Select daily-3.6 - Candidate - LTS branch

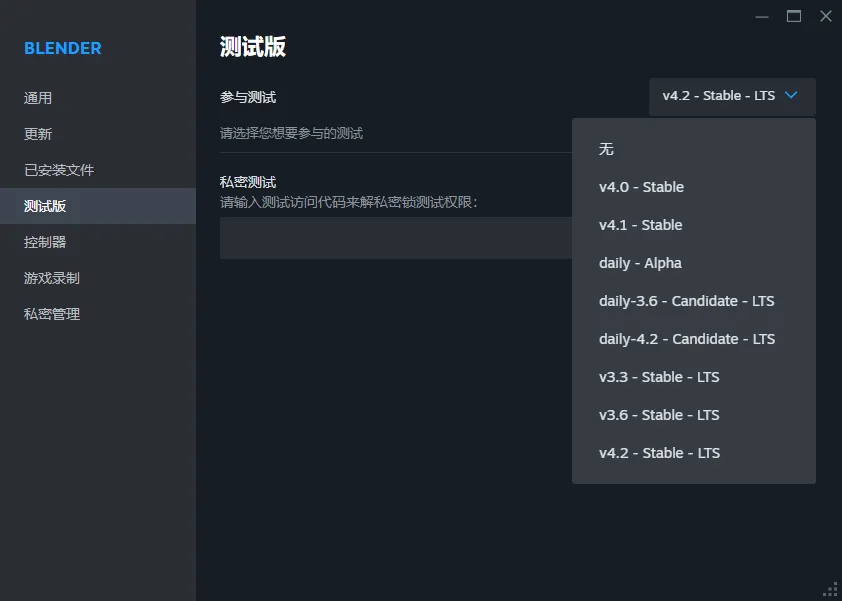(x=687, y=300)
